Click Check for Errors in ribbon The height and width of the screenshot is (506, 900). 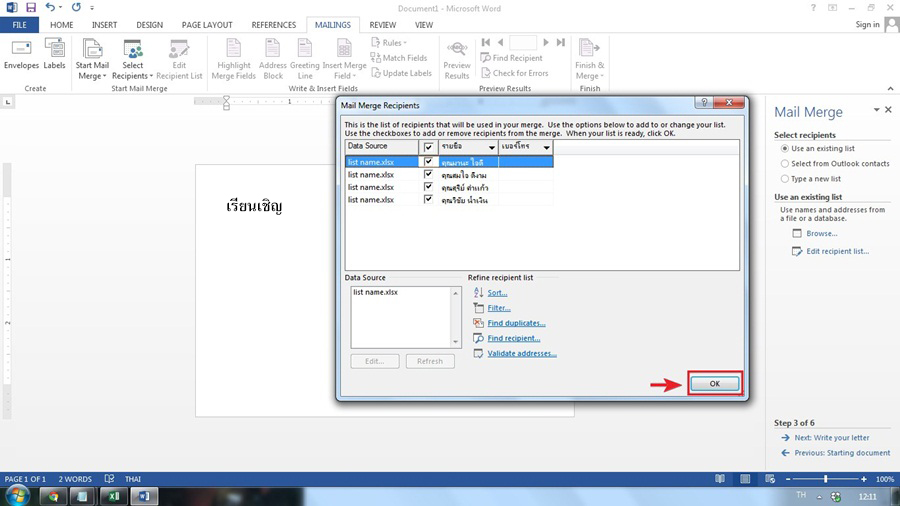514,73
